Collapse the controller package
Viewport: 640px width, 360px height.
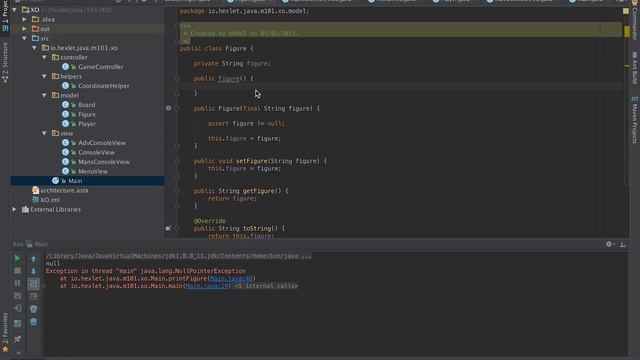tap(44, 58)
